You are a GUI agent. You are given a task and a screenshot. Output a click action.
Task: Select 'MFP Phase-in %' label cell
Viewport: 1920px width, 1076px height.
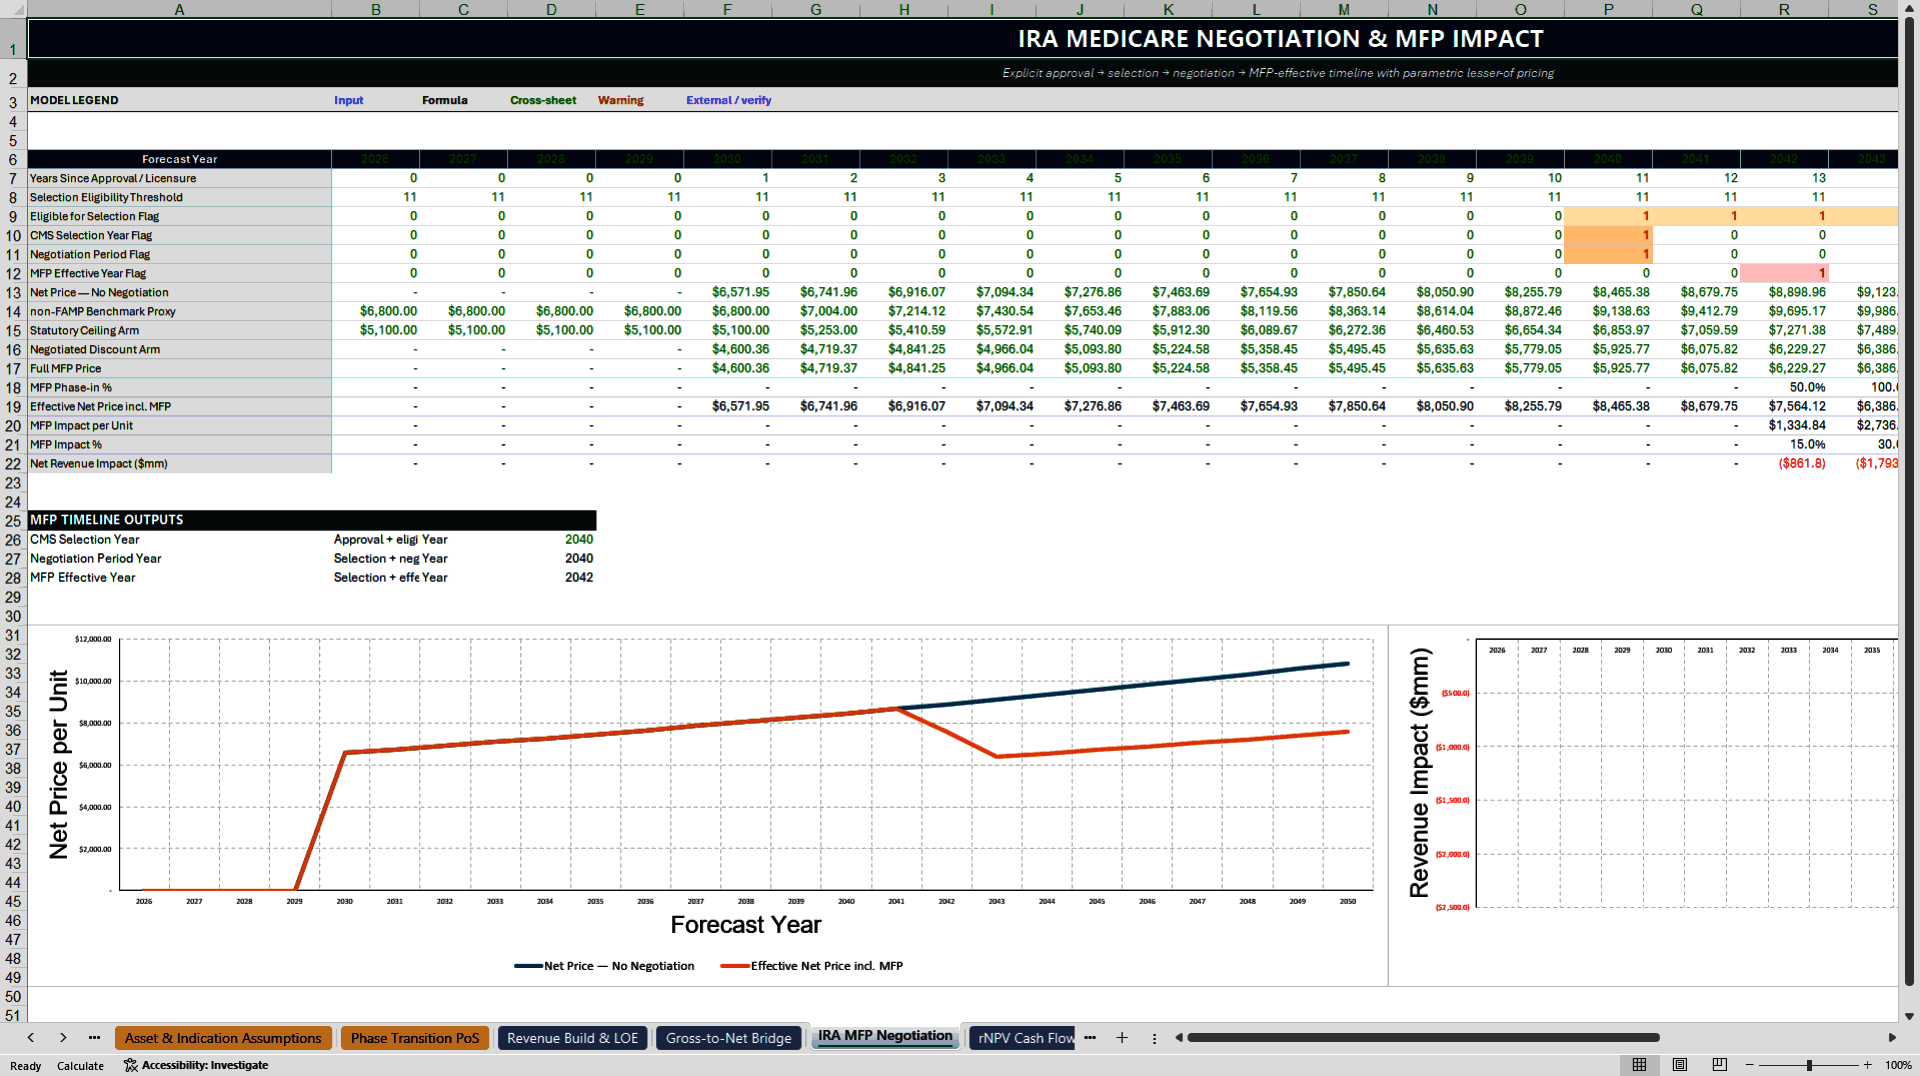pyautogui.click(x=179, y=388)
